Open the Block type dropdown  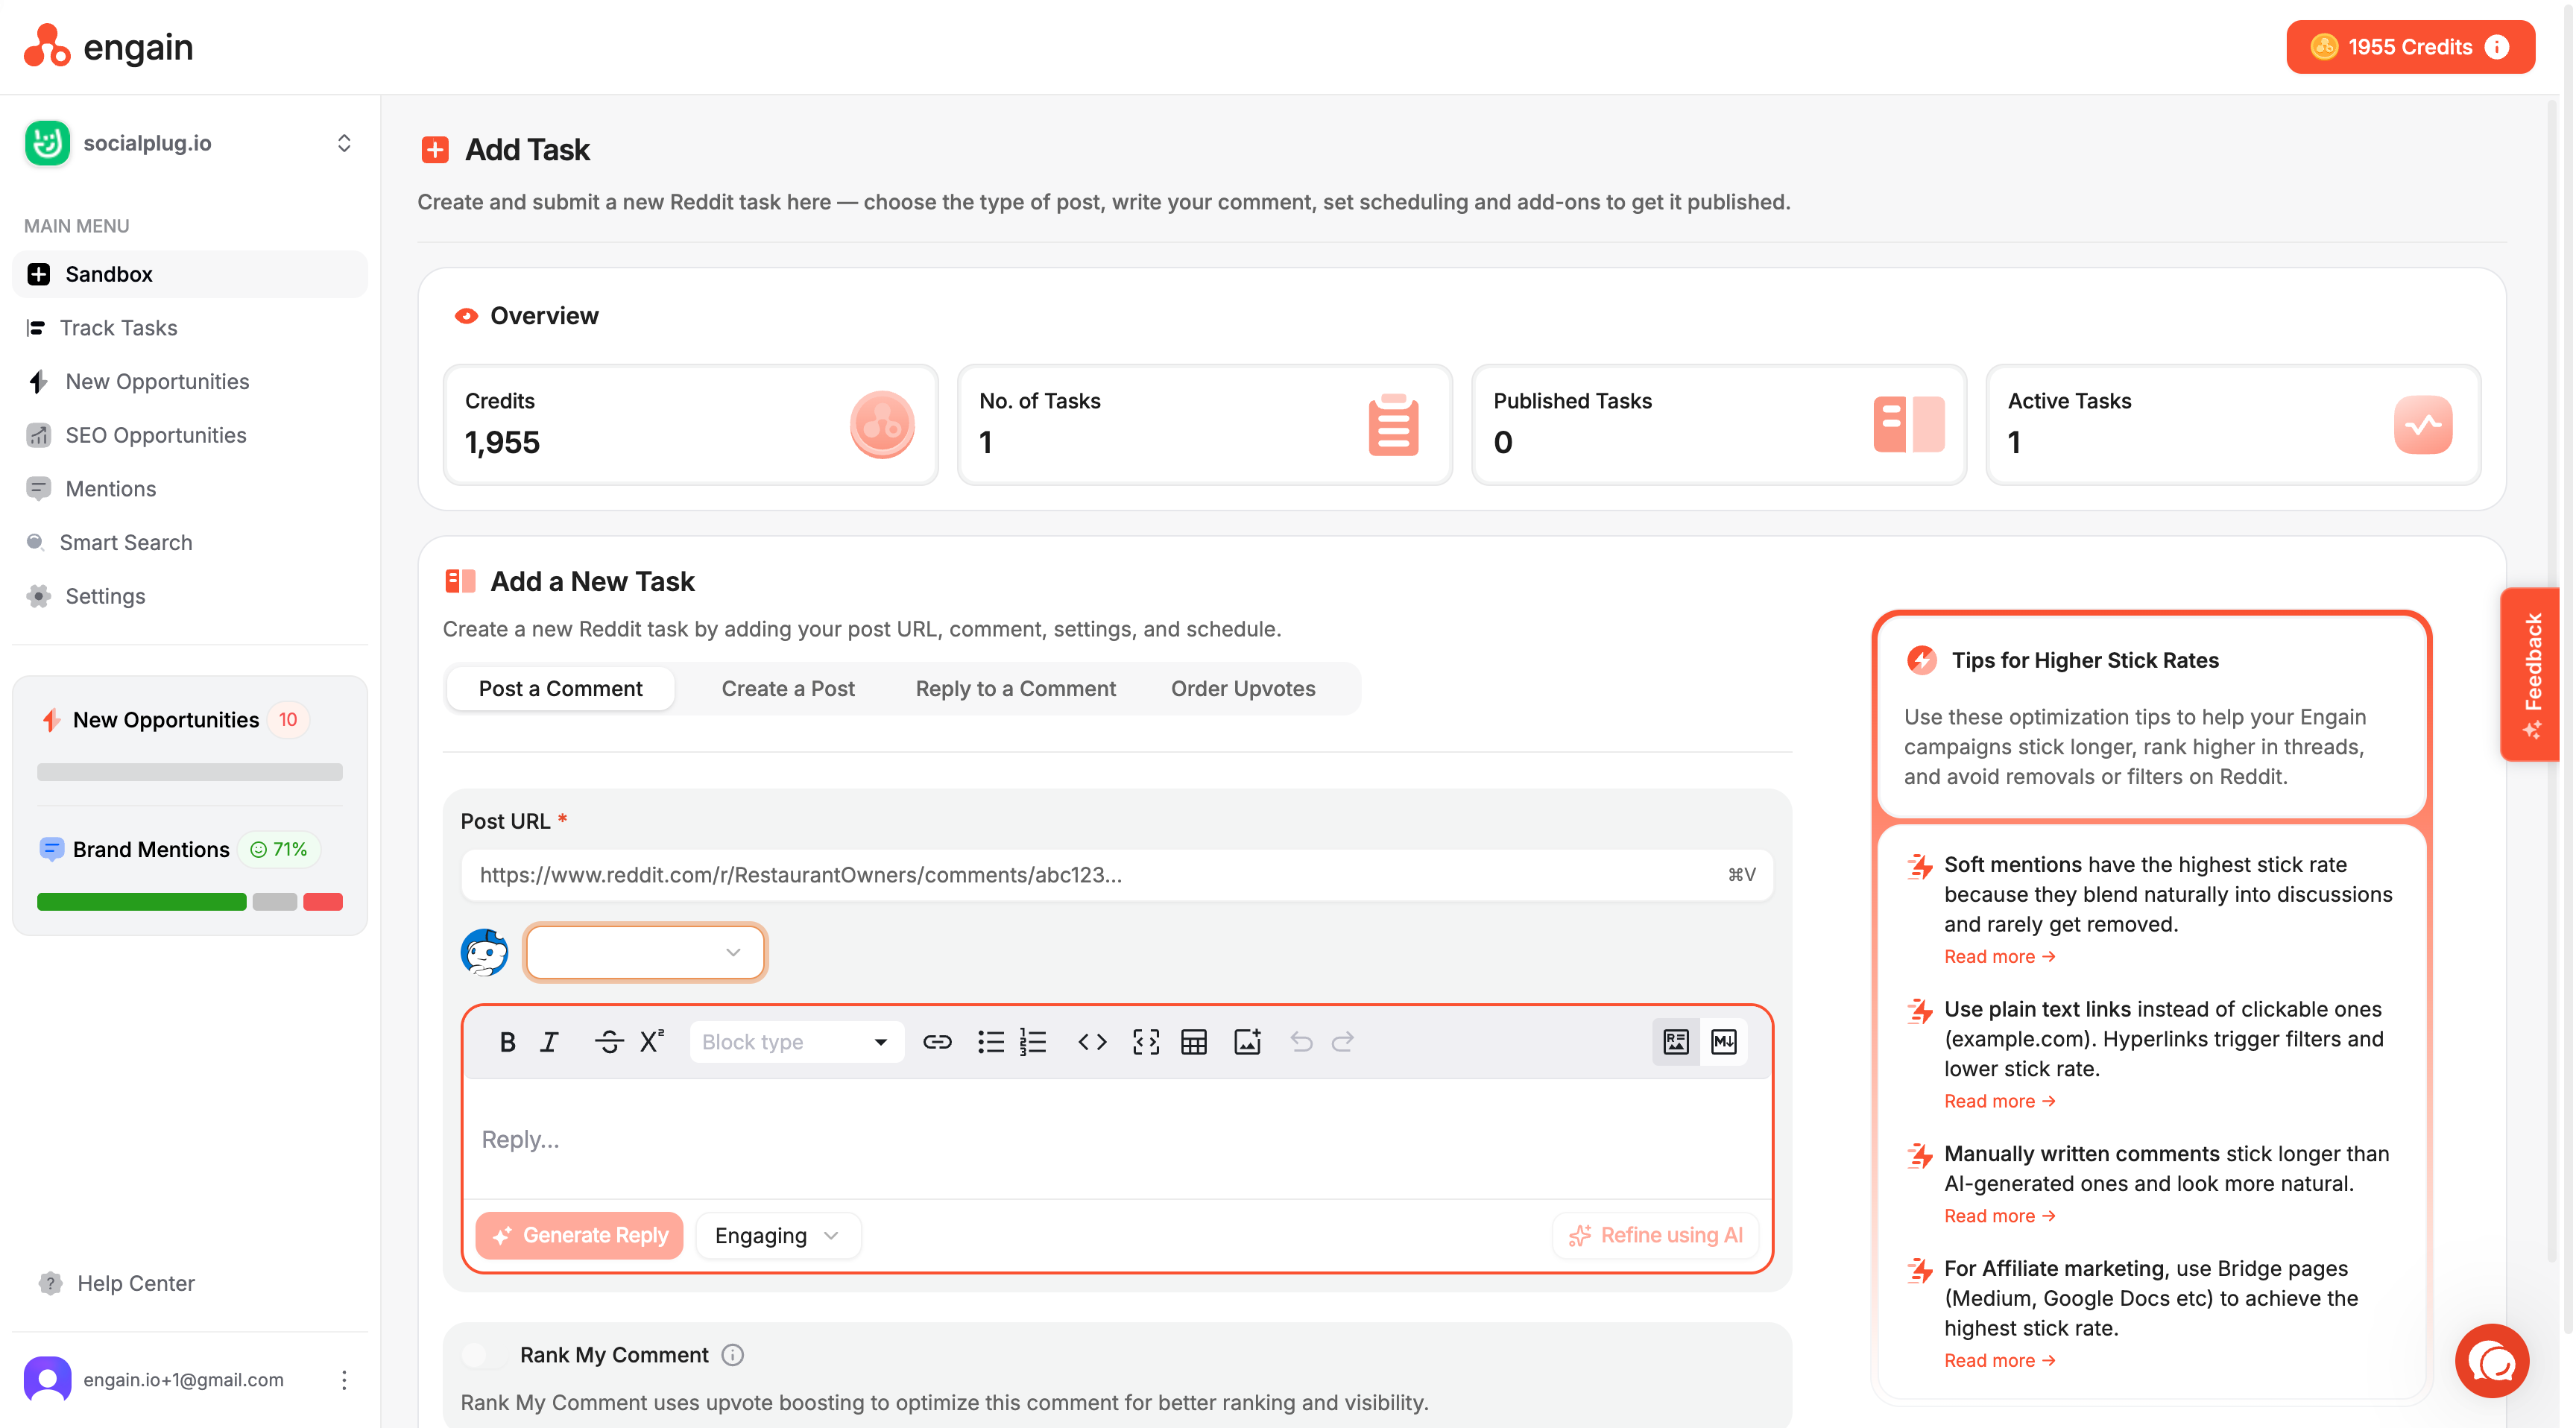coord(796,1042)
